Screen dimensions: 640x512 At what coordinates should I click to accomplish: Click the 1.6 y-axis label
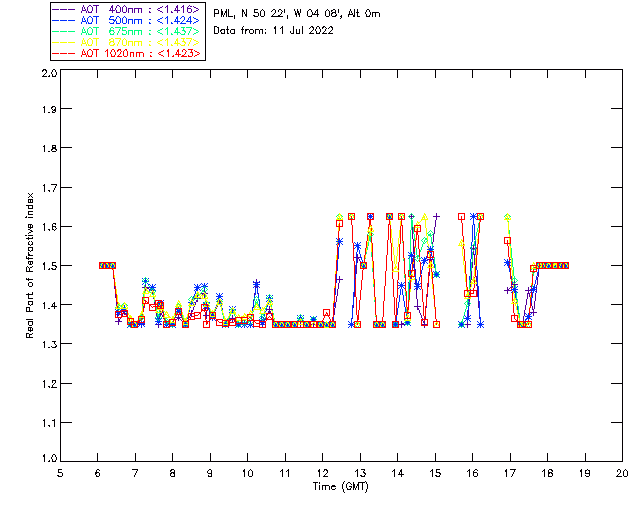coord(49,227)
